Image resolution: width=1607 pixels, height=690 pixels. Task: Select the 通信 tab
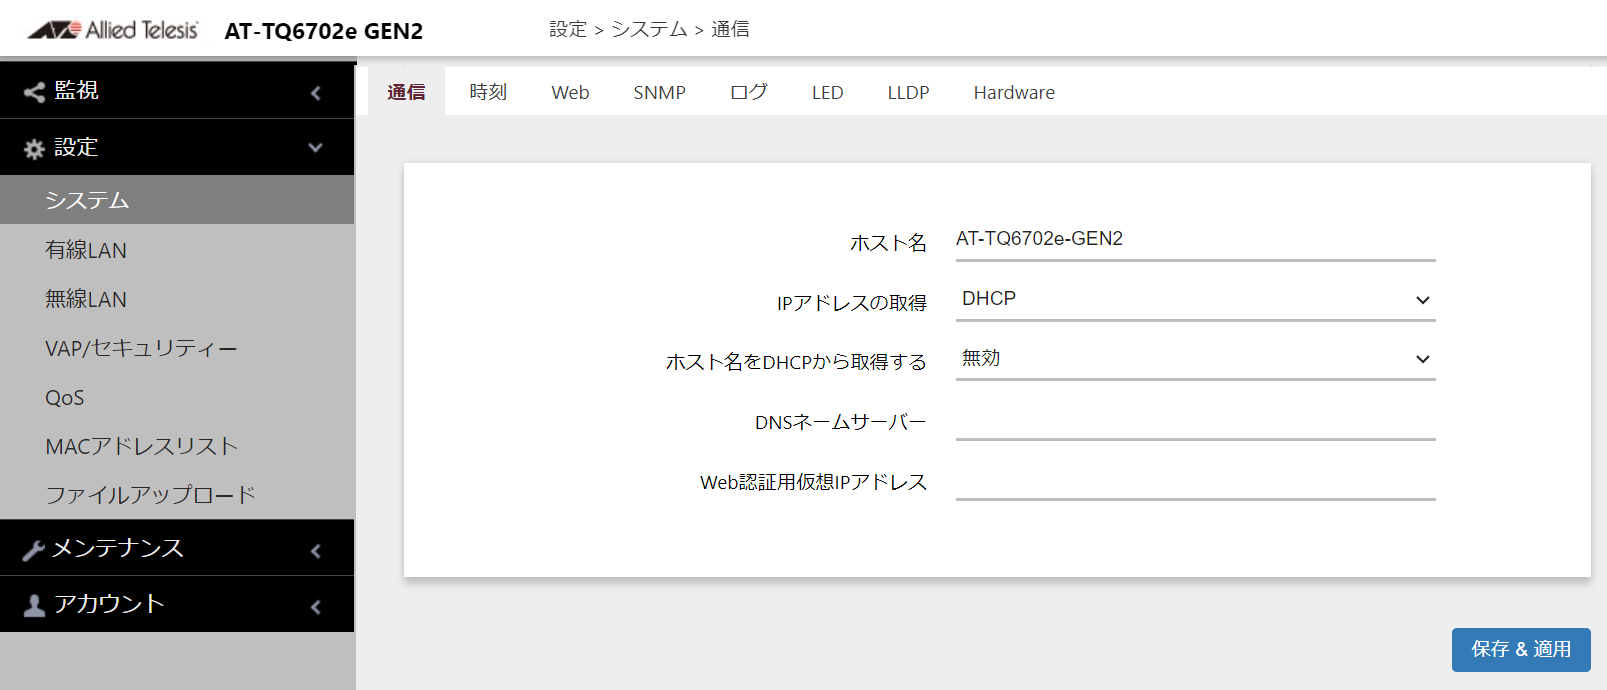[406, 92]
